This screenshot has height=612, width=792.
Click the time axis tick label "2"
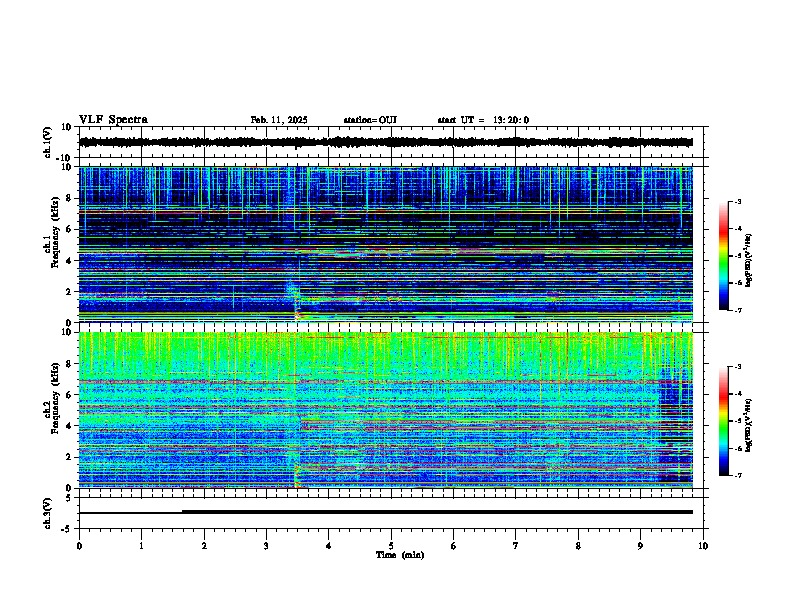pyautogui.click(x=204, y=546)
